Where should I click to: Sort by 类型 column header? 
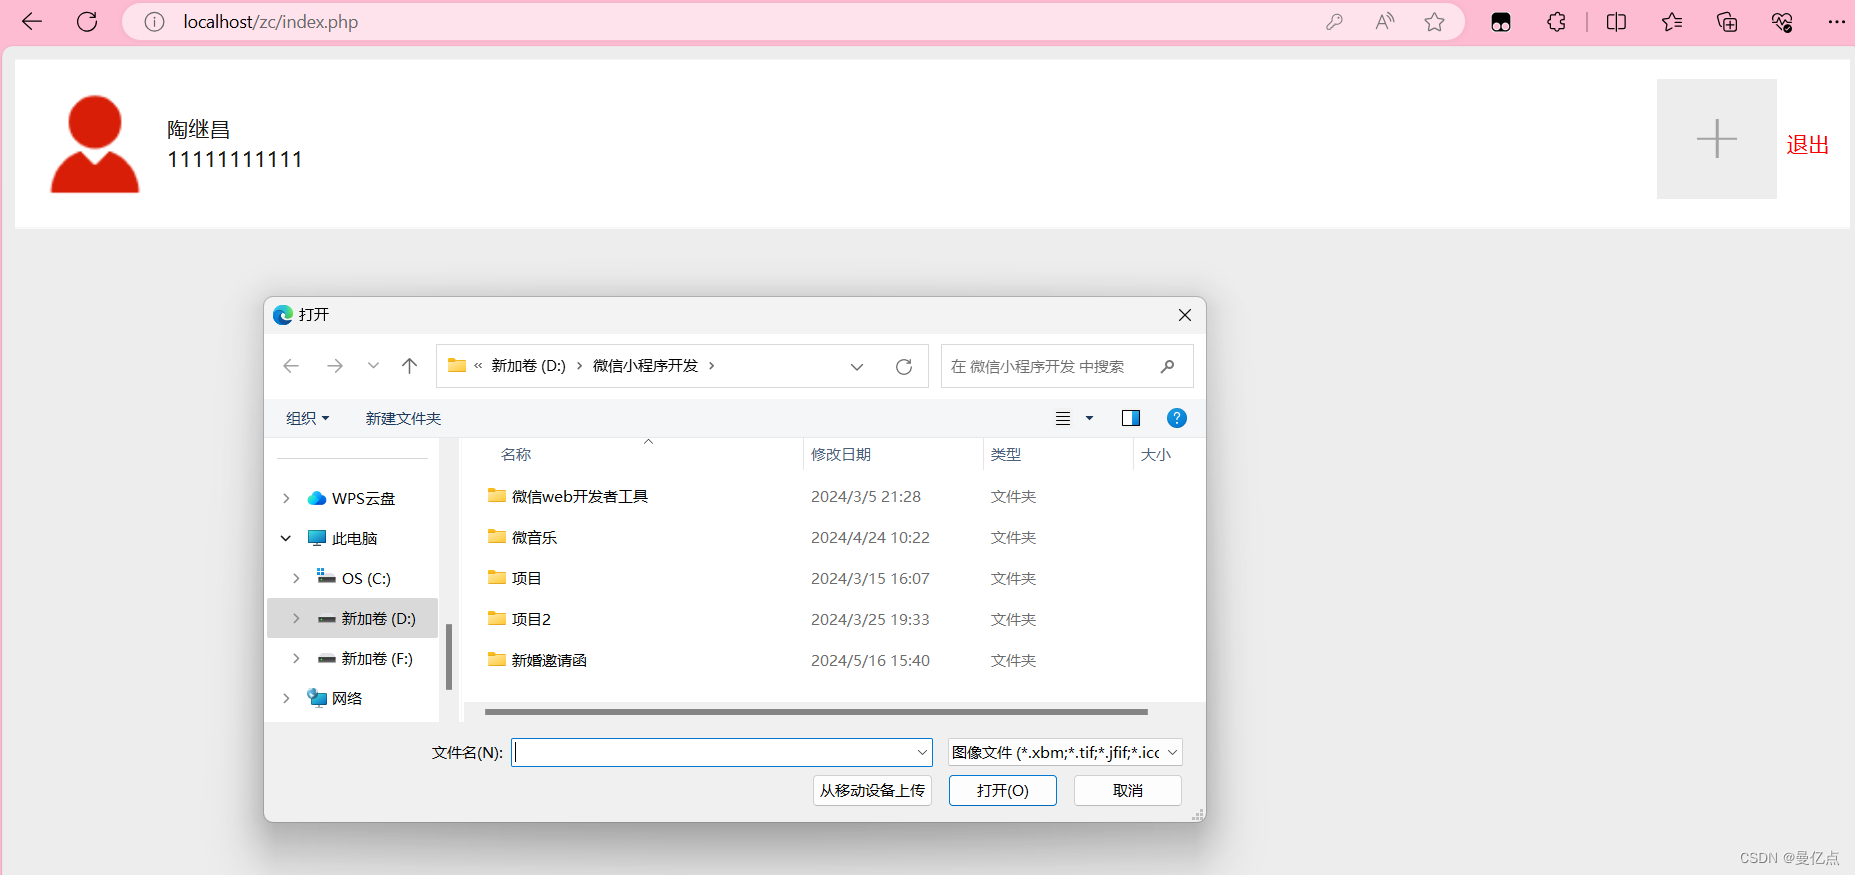(x=1006, y=455)
